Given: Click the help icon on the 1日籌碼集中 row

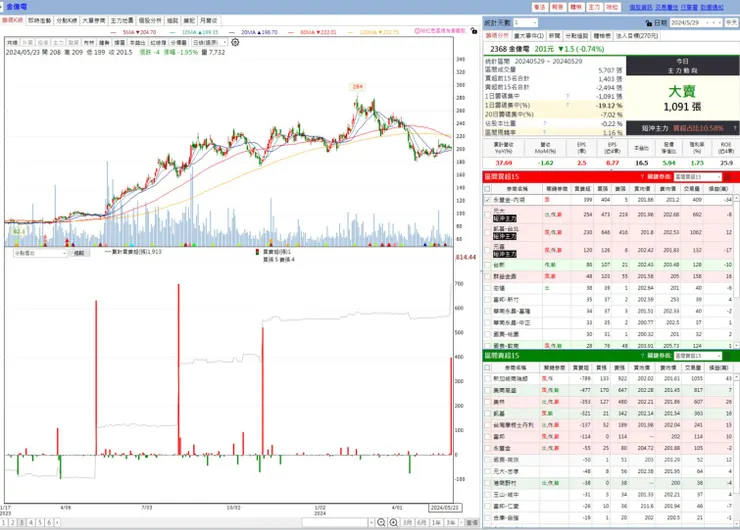Looking at the screenshot, I should (x=567, y=96).
